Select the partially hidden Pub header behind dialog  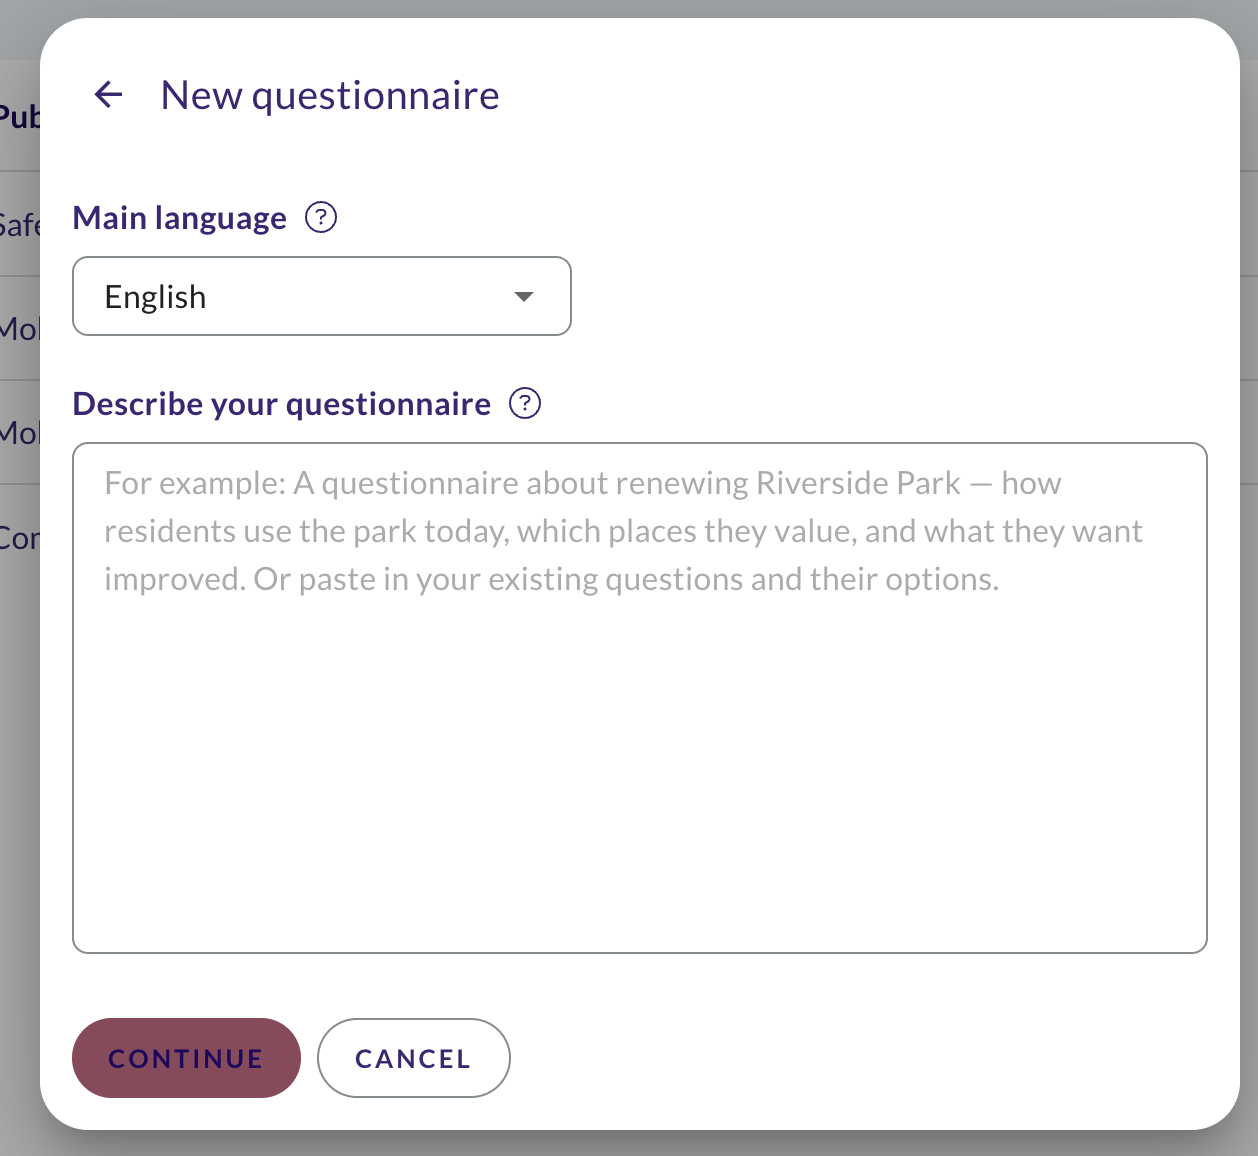[19, 117]
